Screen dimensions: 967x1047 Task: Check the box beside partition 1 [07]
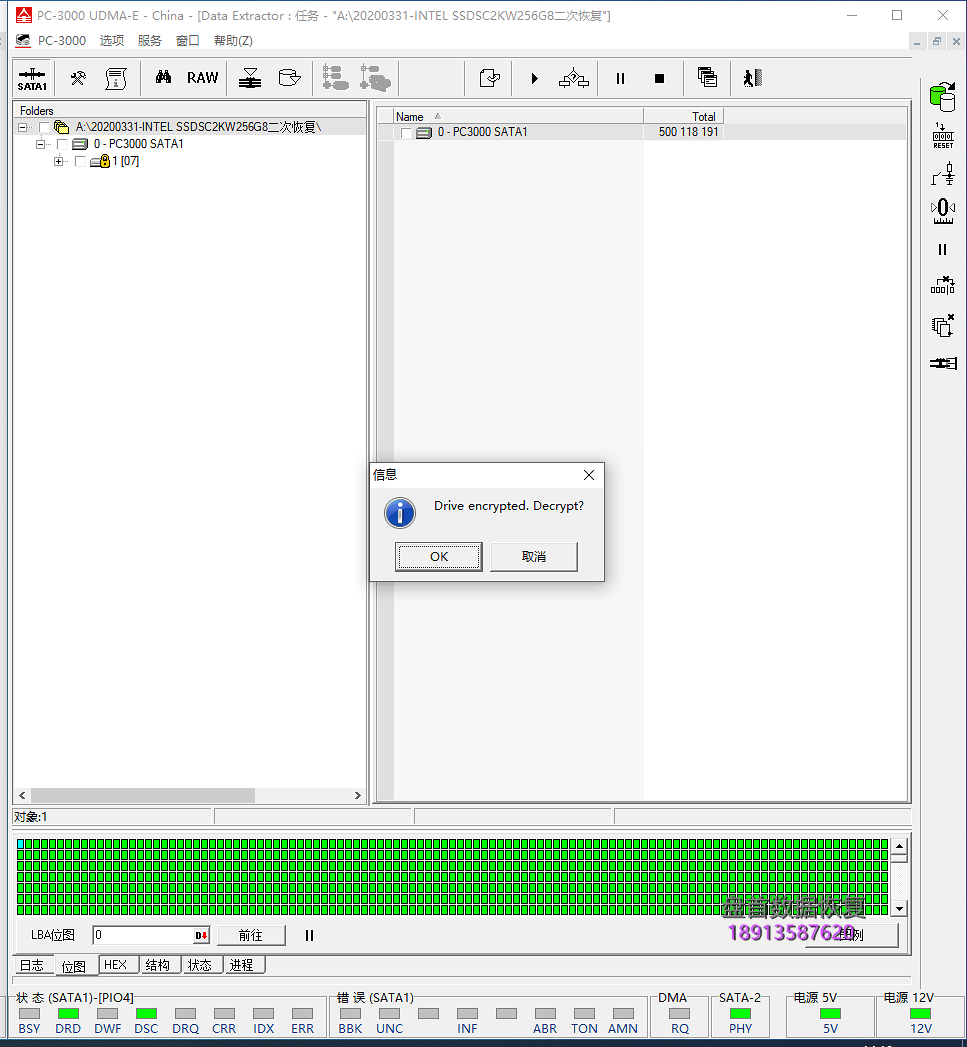point(81,162)
